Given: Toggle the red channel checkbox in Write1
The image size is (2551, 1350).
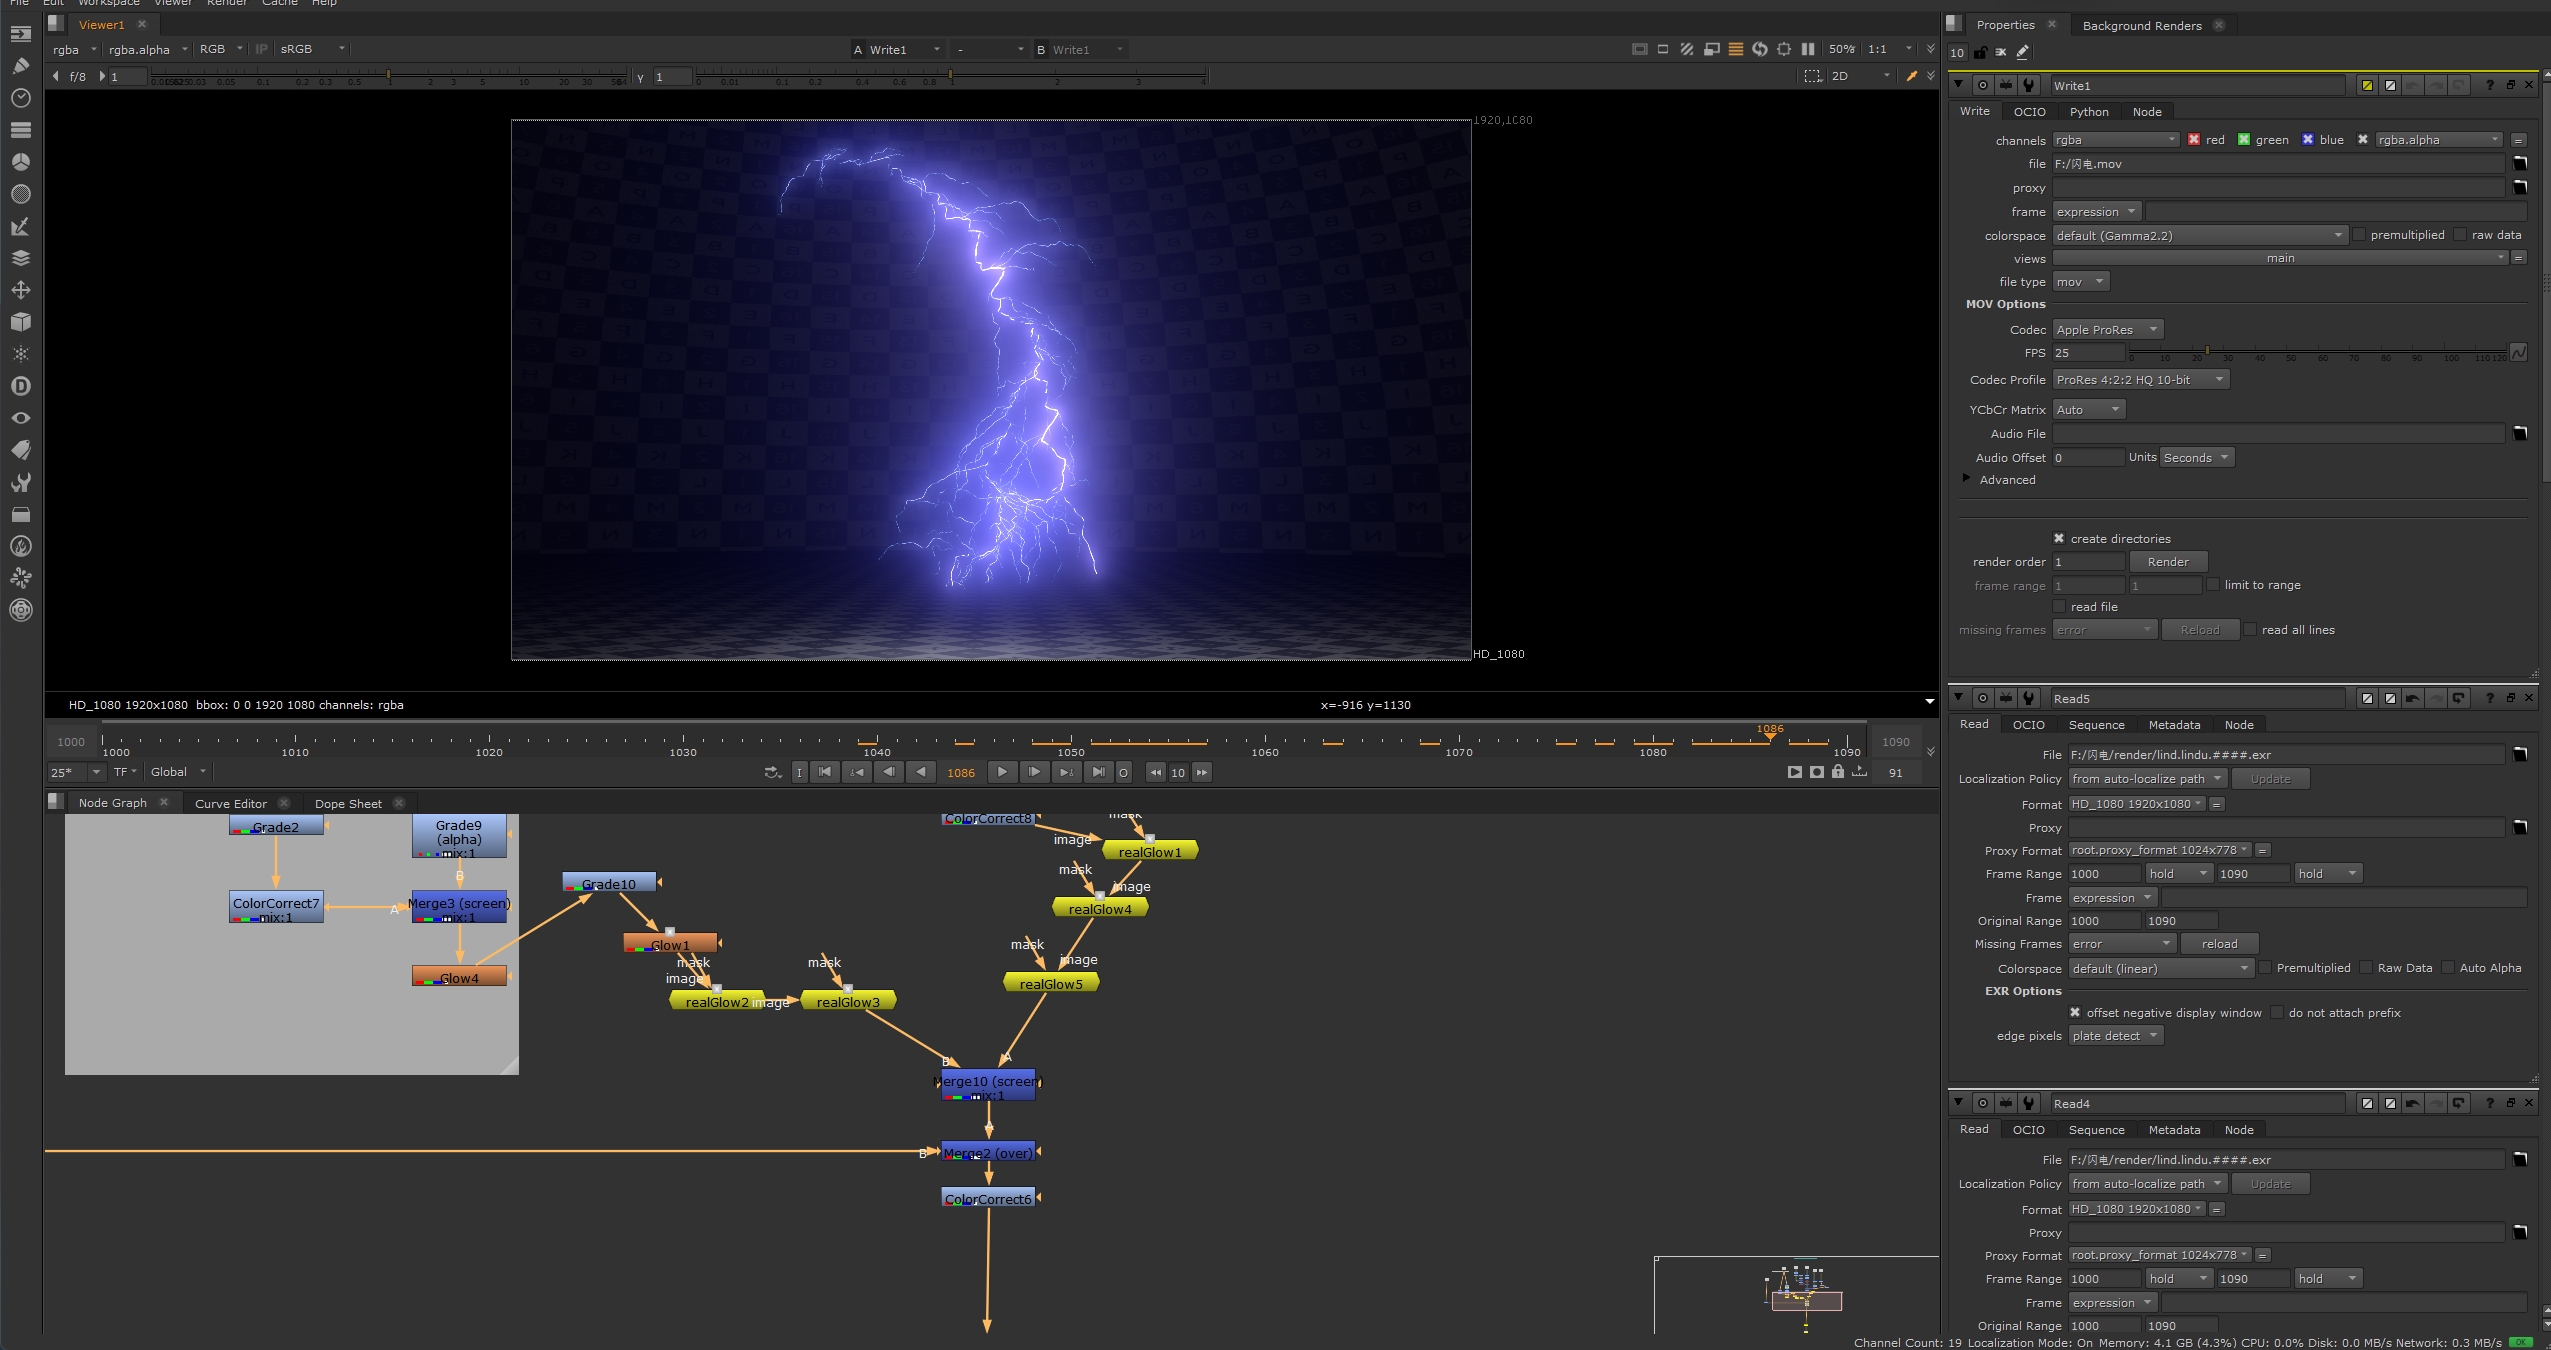Looking at the screenshot, I should [2194, 140].
